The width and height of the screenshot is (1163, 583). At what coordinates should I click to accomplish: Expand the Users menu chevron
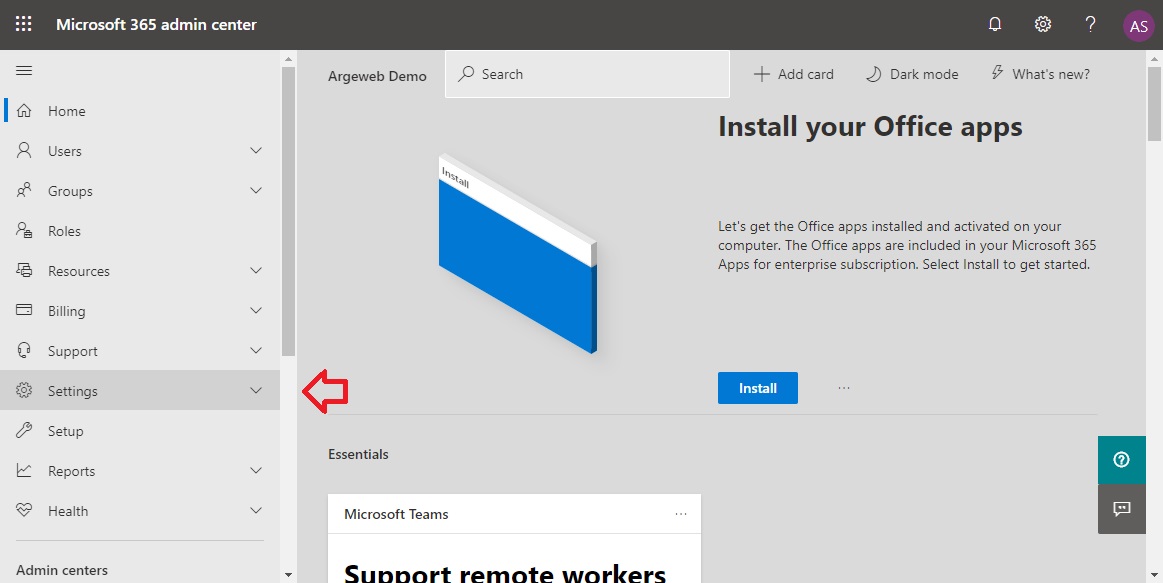[256, 151]
